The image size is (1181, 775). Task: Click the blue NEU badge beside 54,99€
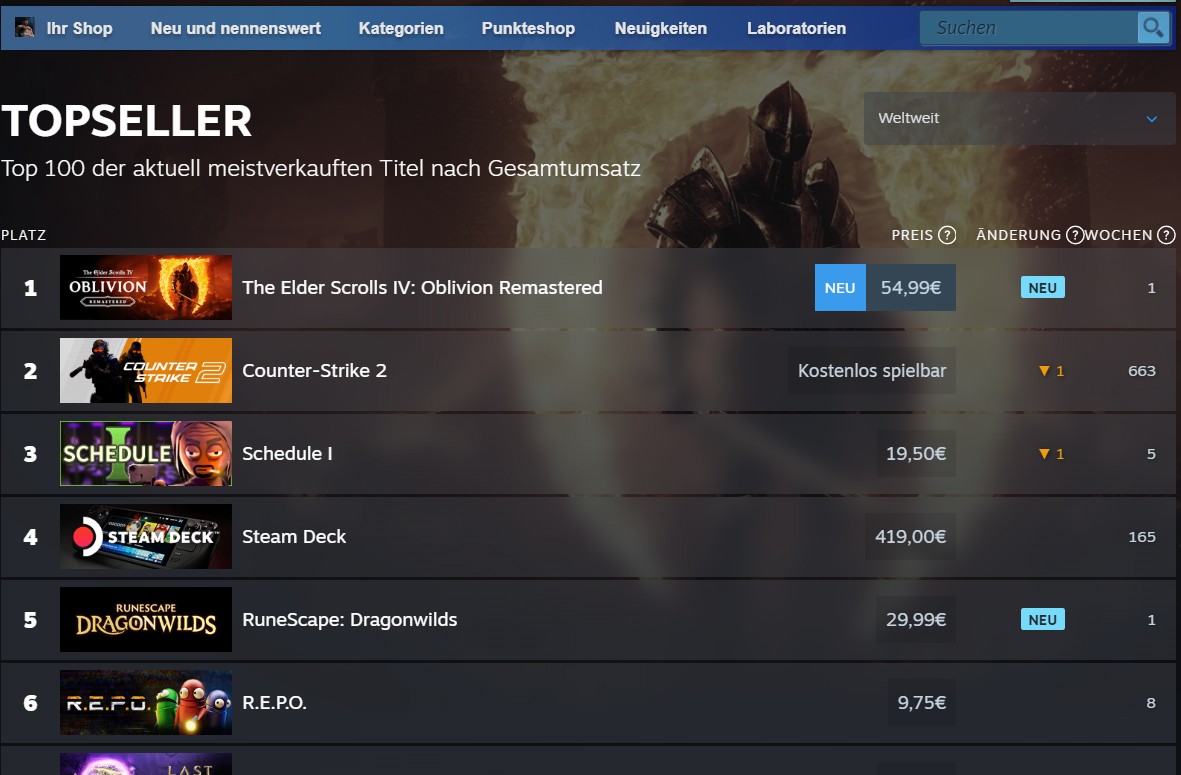840,288
